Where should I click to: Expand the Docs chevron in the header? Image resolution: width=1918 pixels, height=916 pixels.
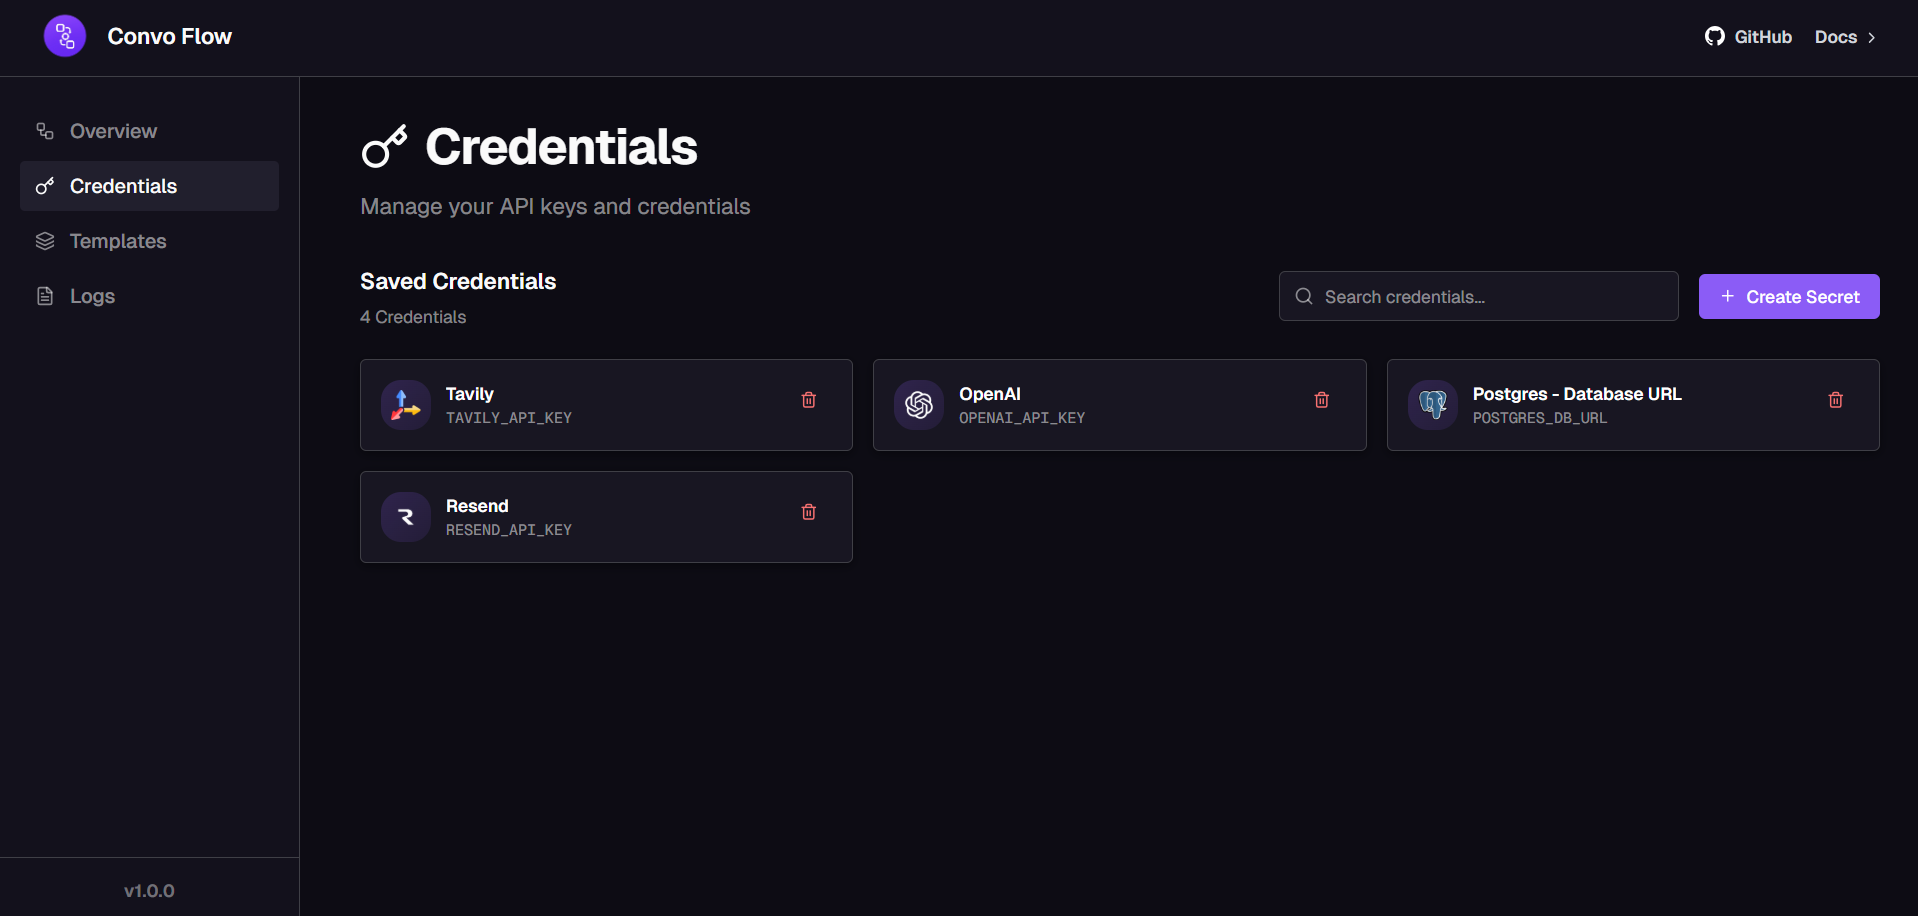1872,37
